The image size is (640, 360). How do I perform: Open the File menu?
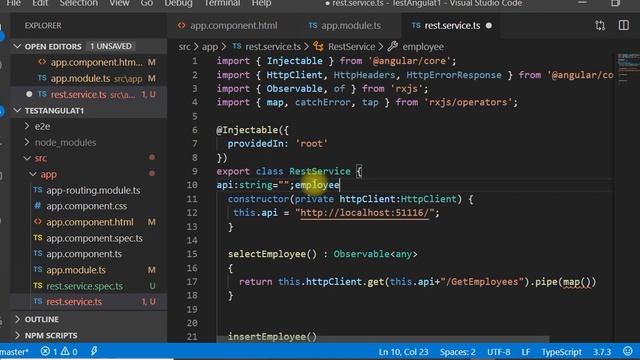tap(13, 3)
